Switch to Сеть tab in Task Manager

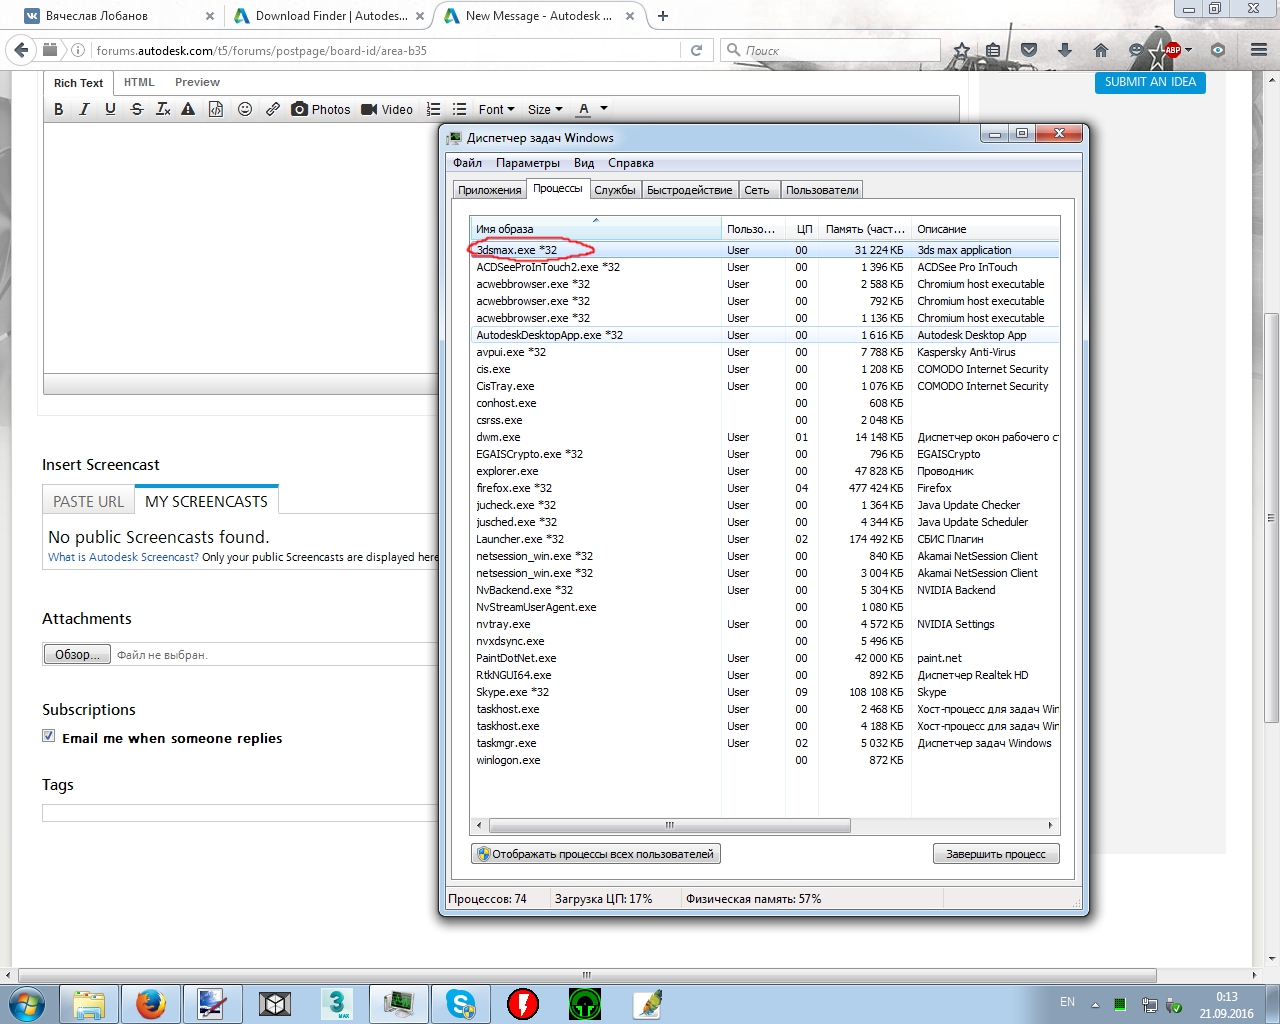(x=757, y=190)
